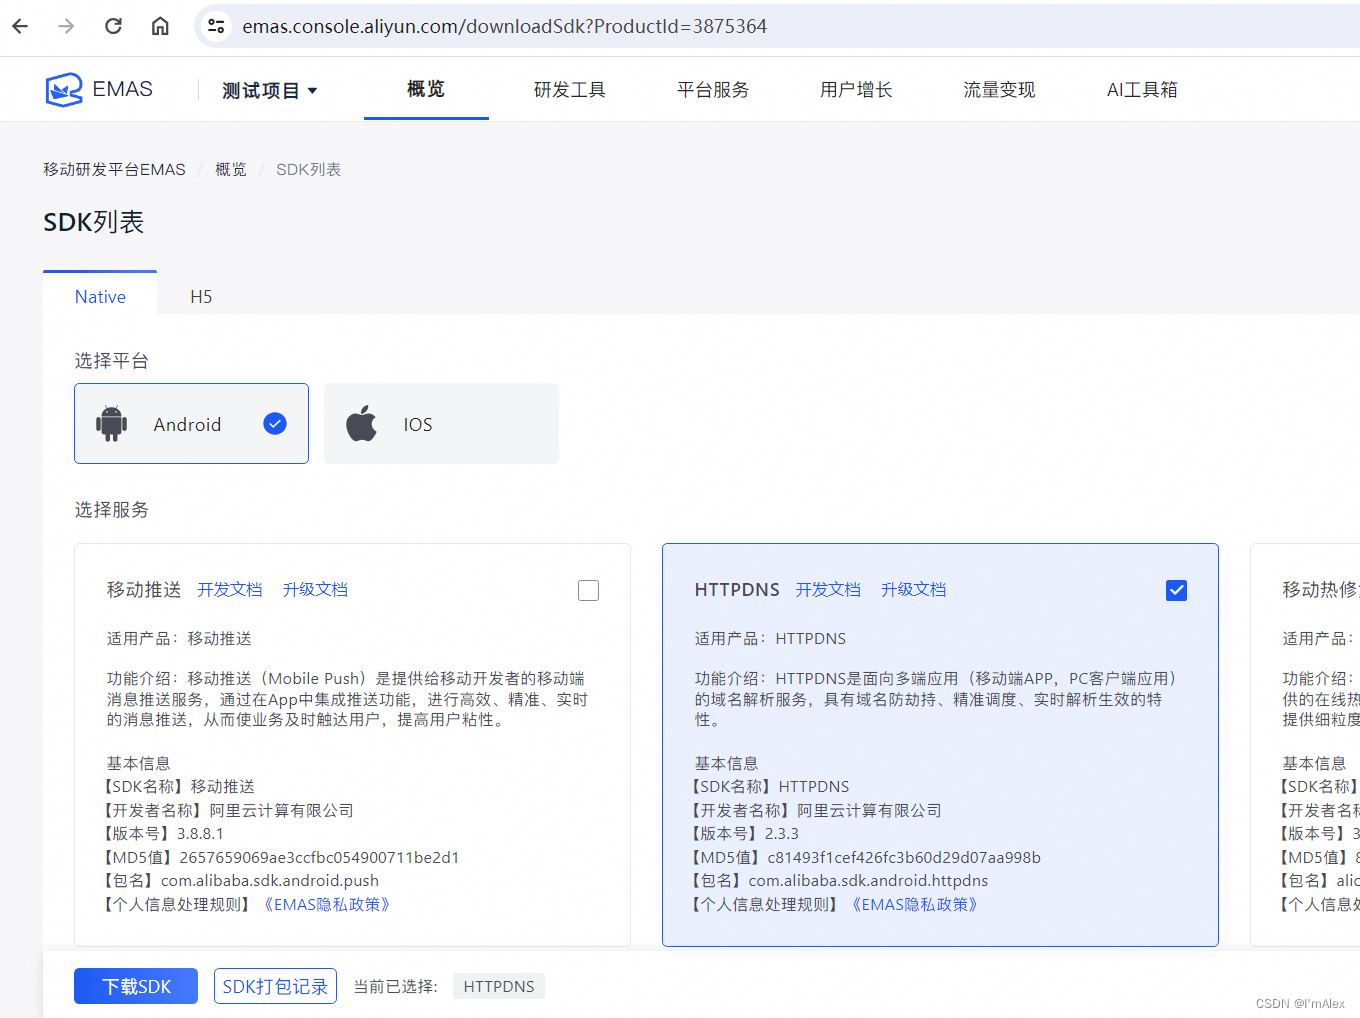The height and width of the screenshot is (1018, 1360).
Task: Open SDK打包记录
Action: click(275, 986)
